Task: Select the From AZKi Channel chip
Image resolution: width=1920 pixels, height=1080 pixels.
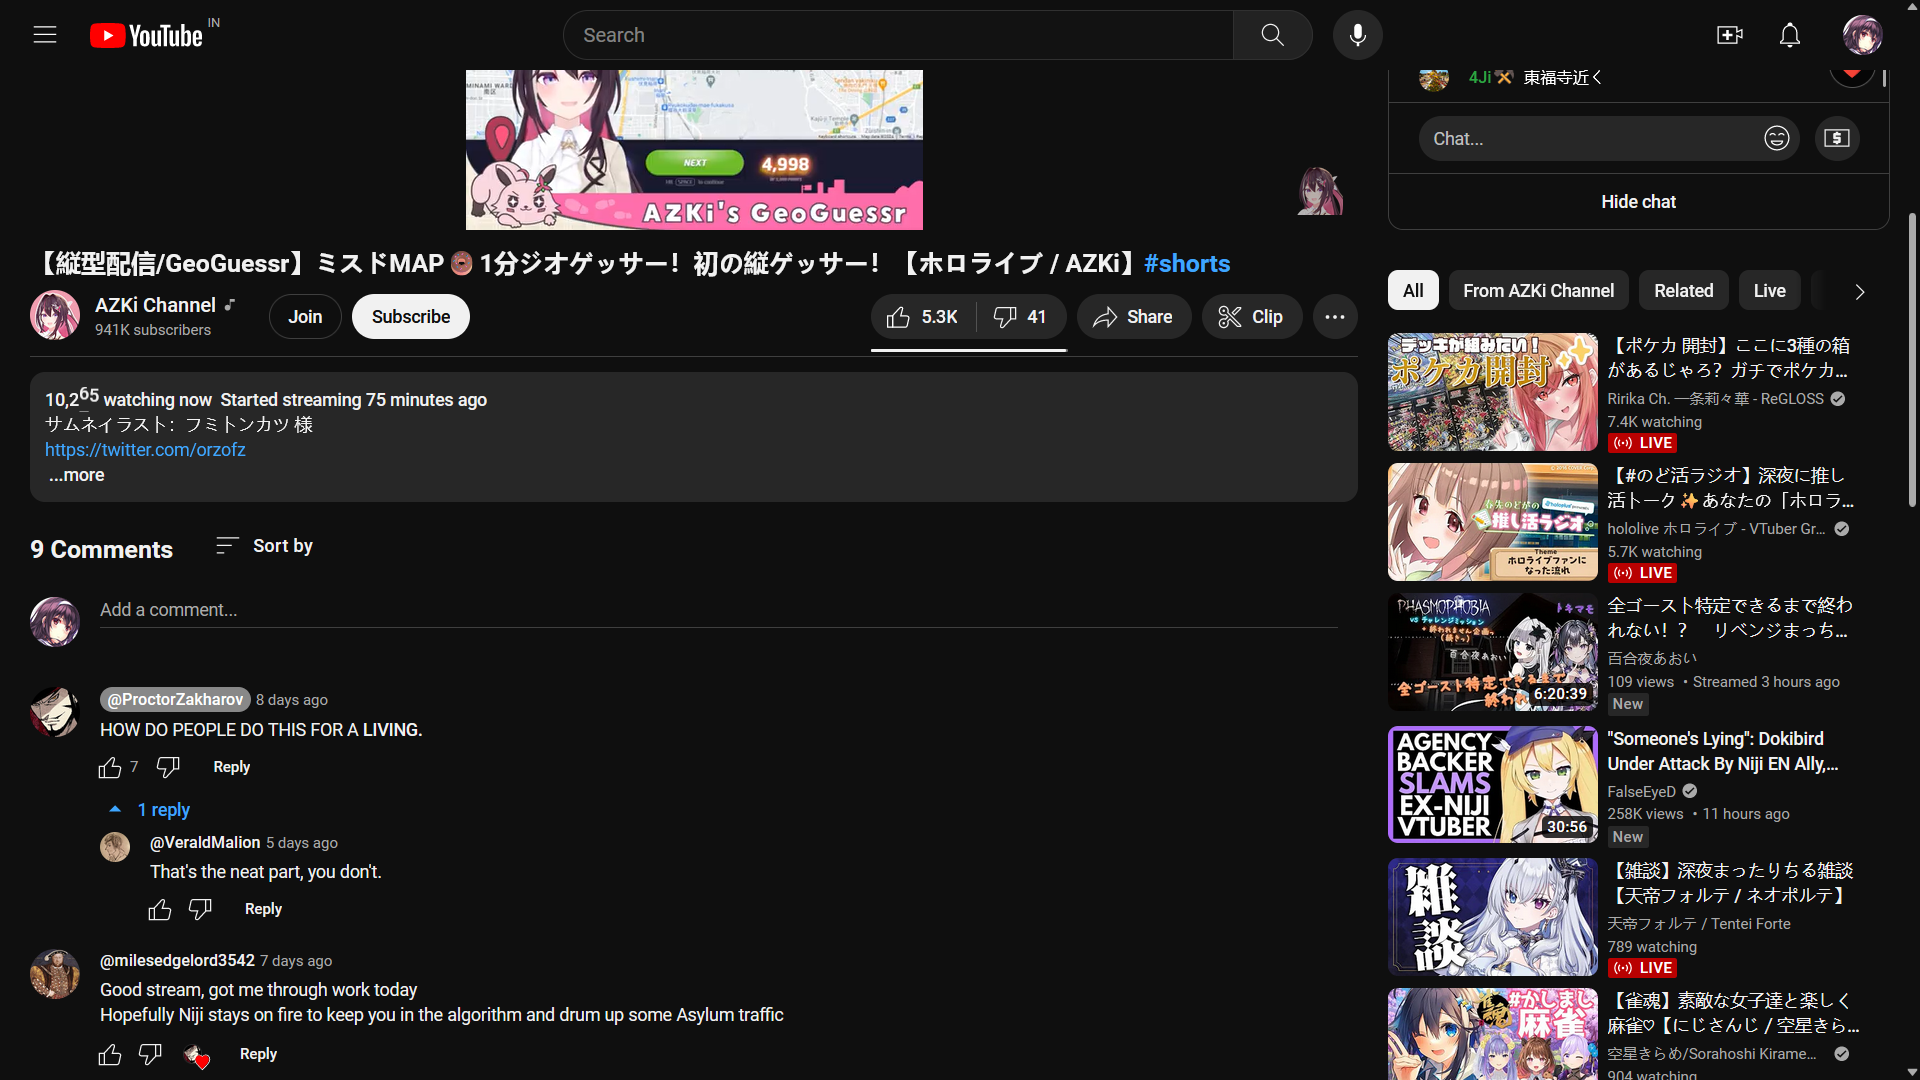Action: [1538, 291]
